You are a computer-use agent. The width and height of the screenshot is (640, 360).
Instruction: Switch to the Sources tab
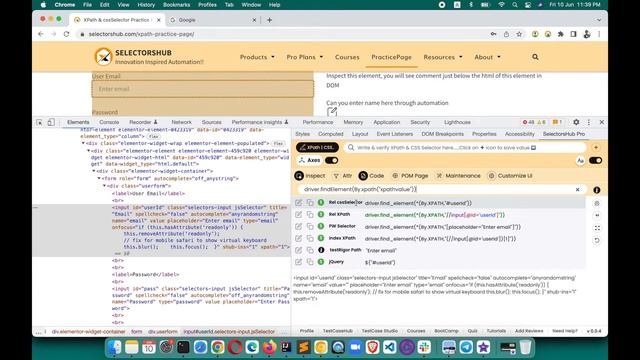pyautogui.click(x=211, y=122)
